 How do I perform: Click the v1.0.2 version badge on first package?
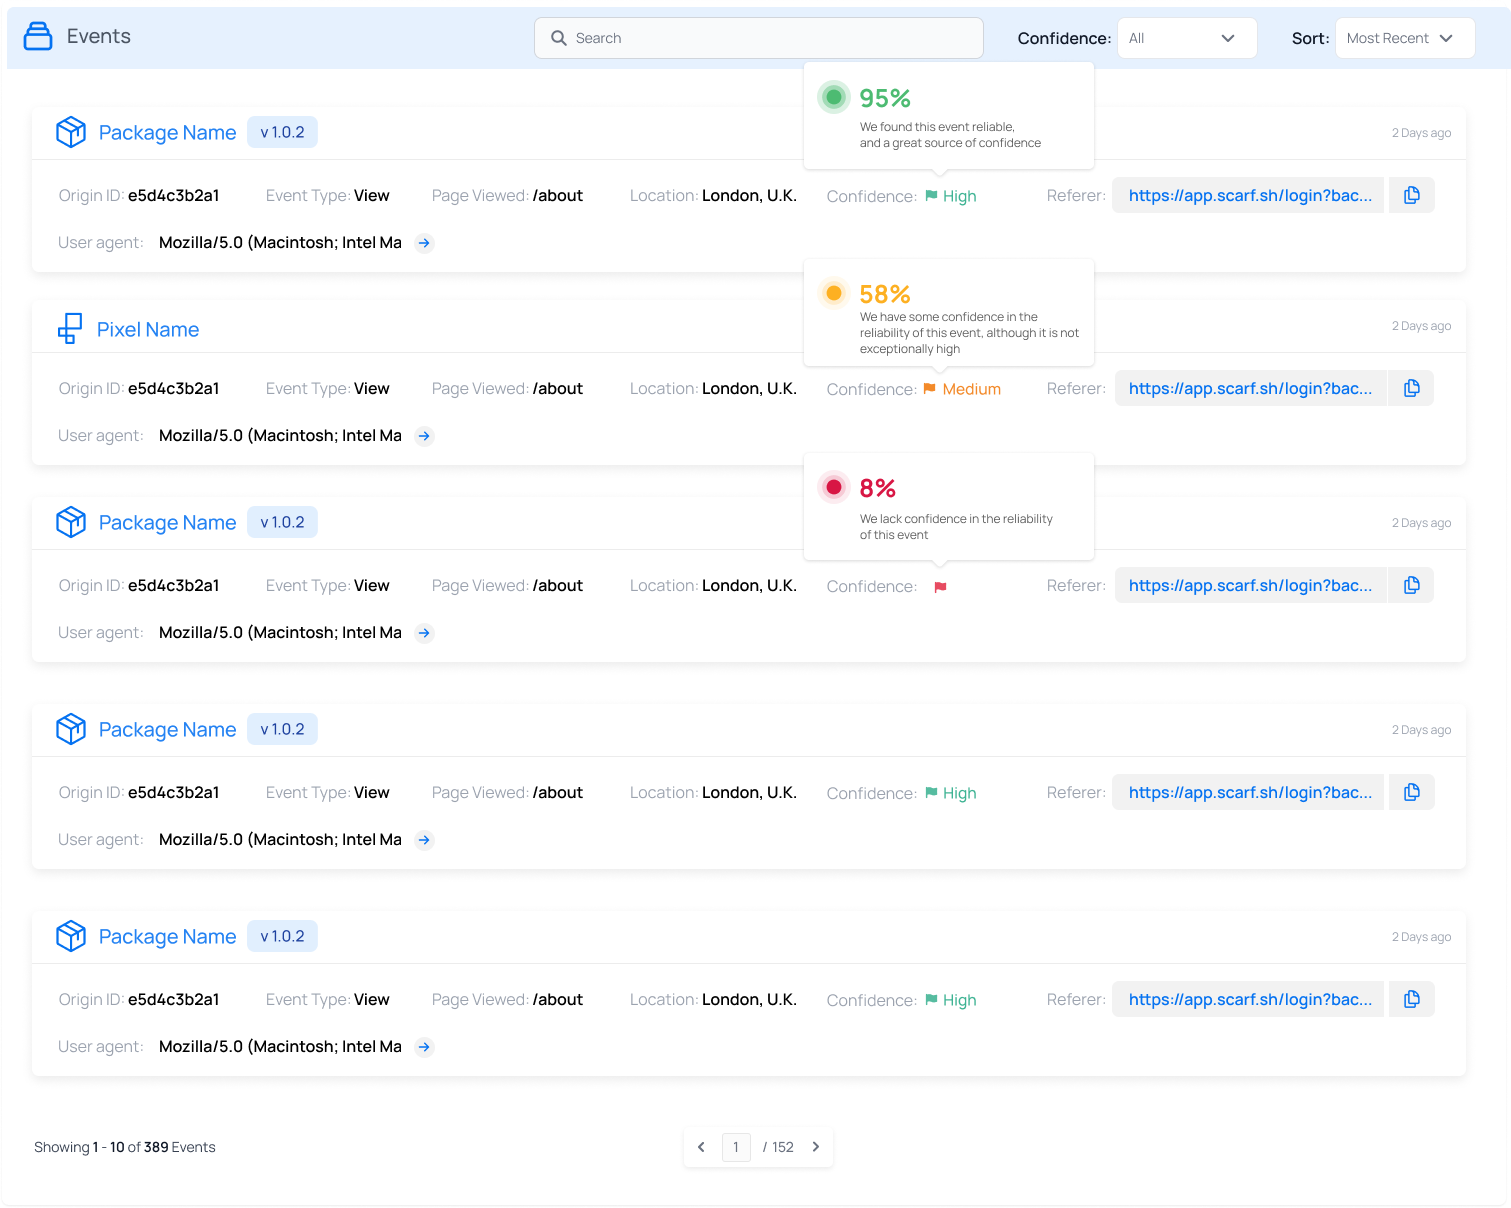(x=282, y=132)
